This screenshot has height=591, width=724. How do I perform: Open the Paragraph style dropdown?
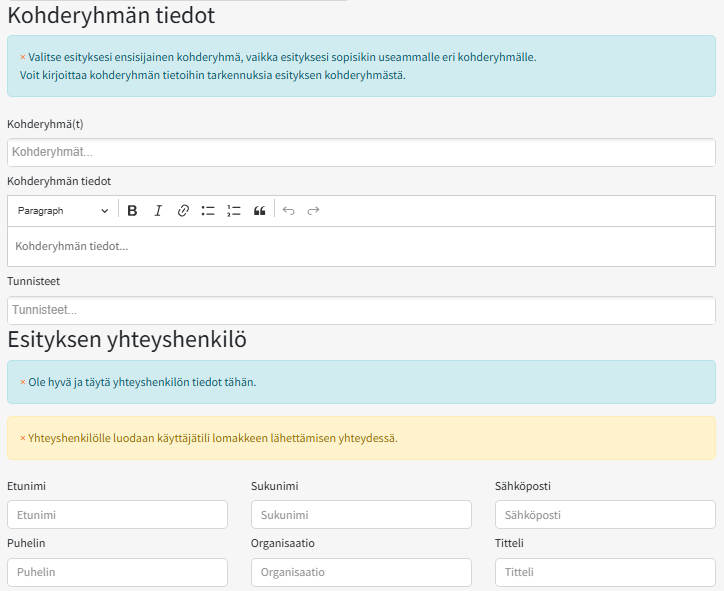(63, 211)
